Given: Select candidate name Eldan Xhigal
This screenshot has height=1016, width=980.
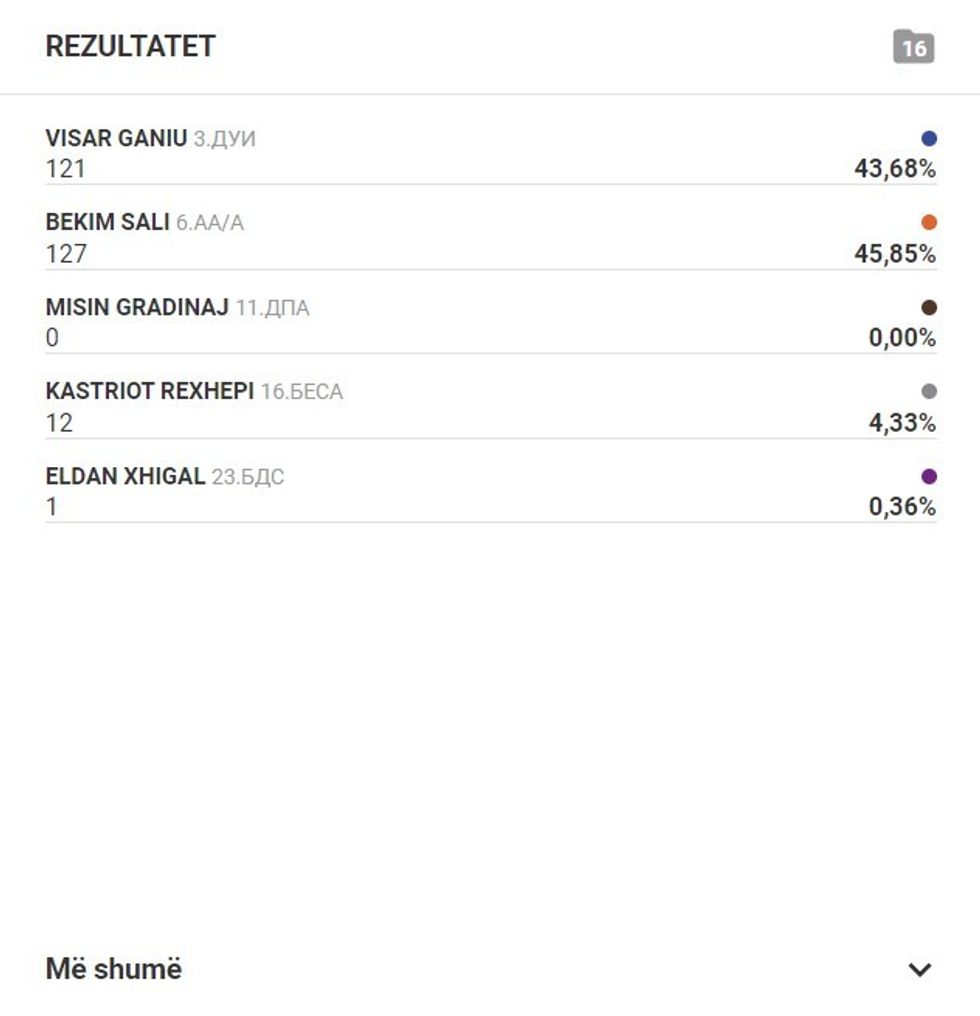Looking at the screenshot, I should (x=125, y=476).
